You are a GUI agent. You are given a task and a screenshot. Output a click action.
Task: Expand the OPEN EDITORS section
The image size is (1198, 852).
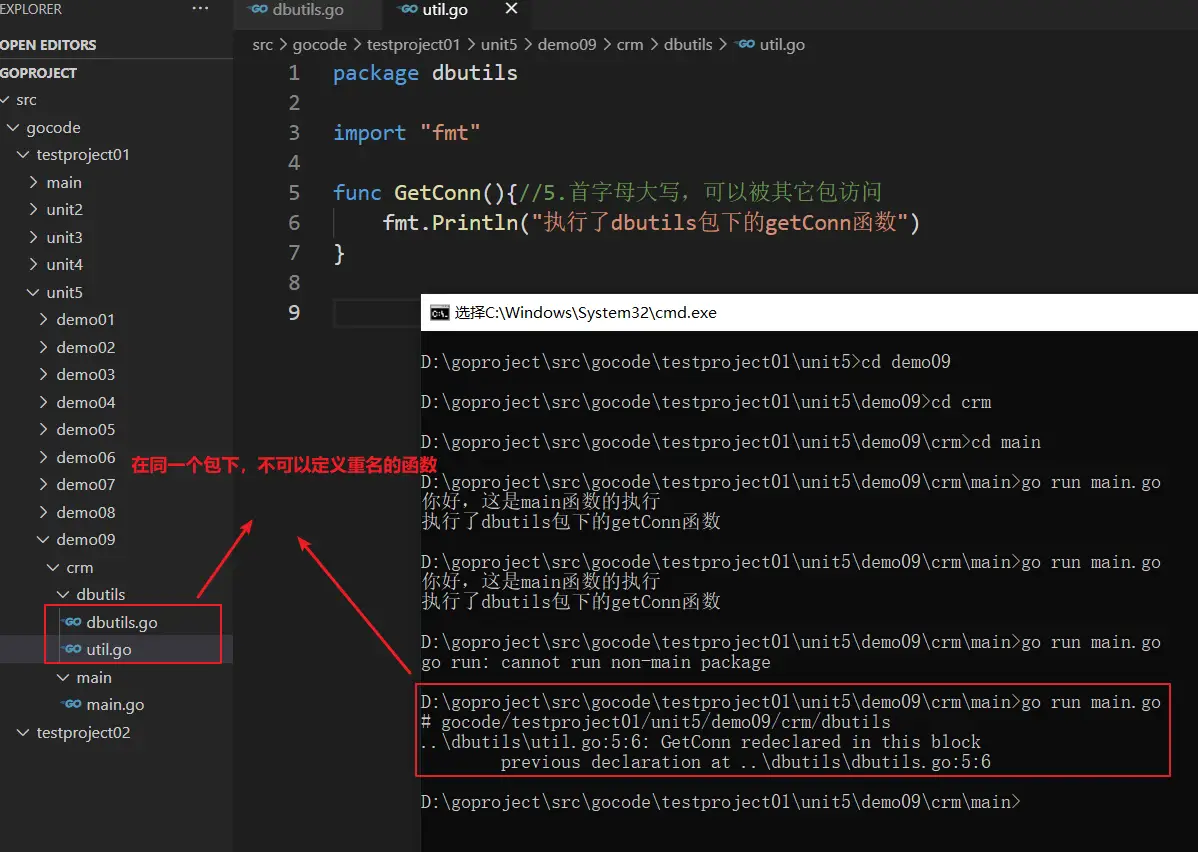pos(48,45)
